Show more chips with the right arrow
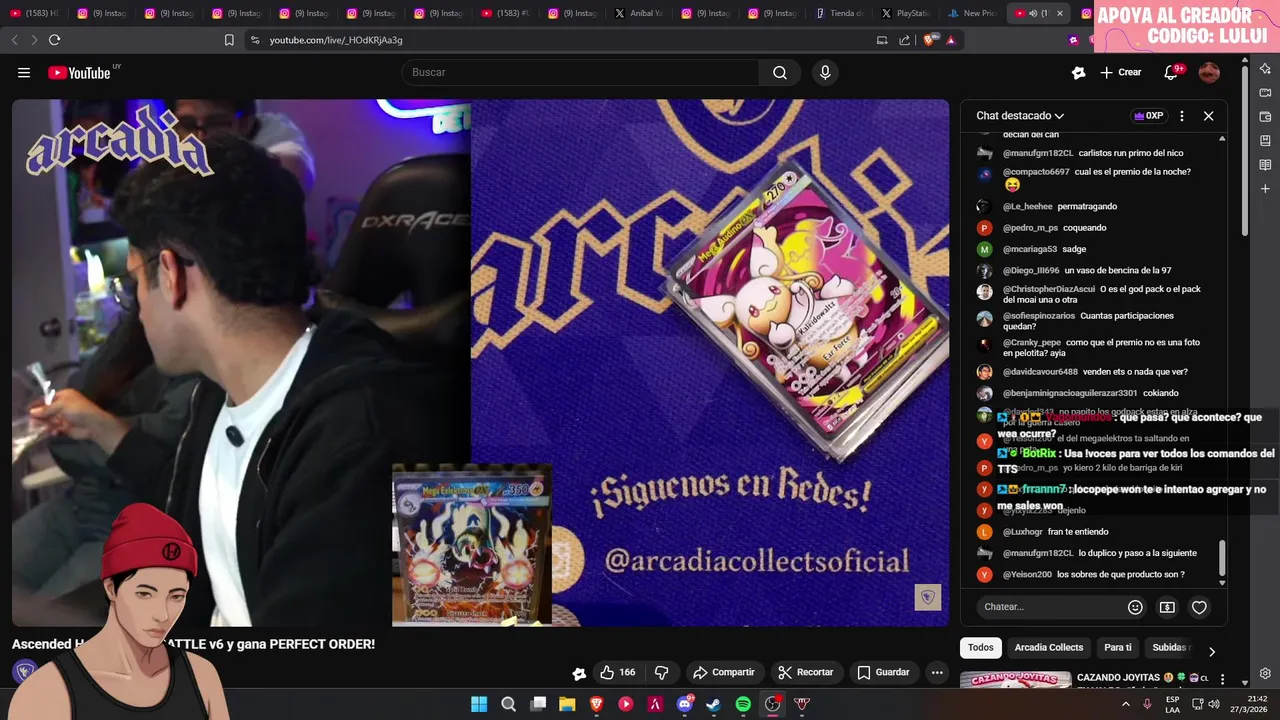The image size is (1280, 720). 1211,652
